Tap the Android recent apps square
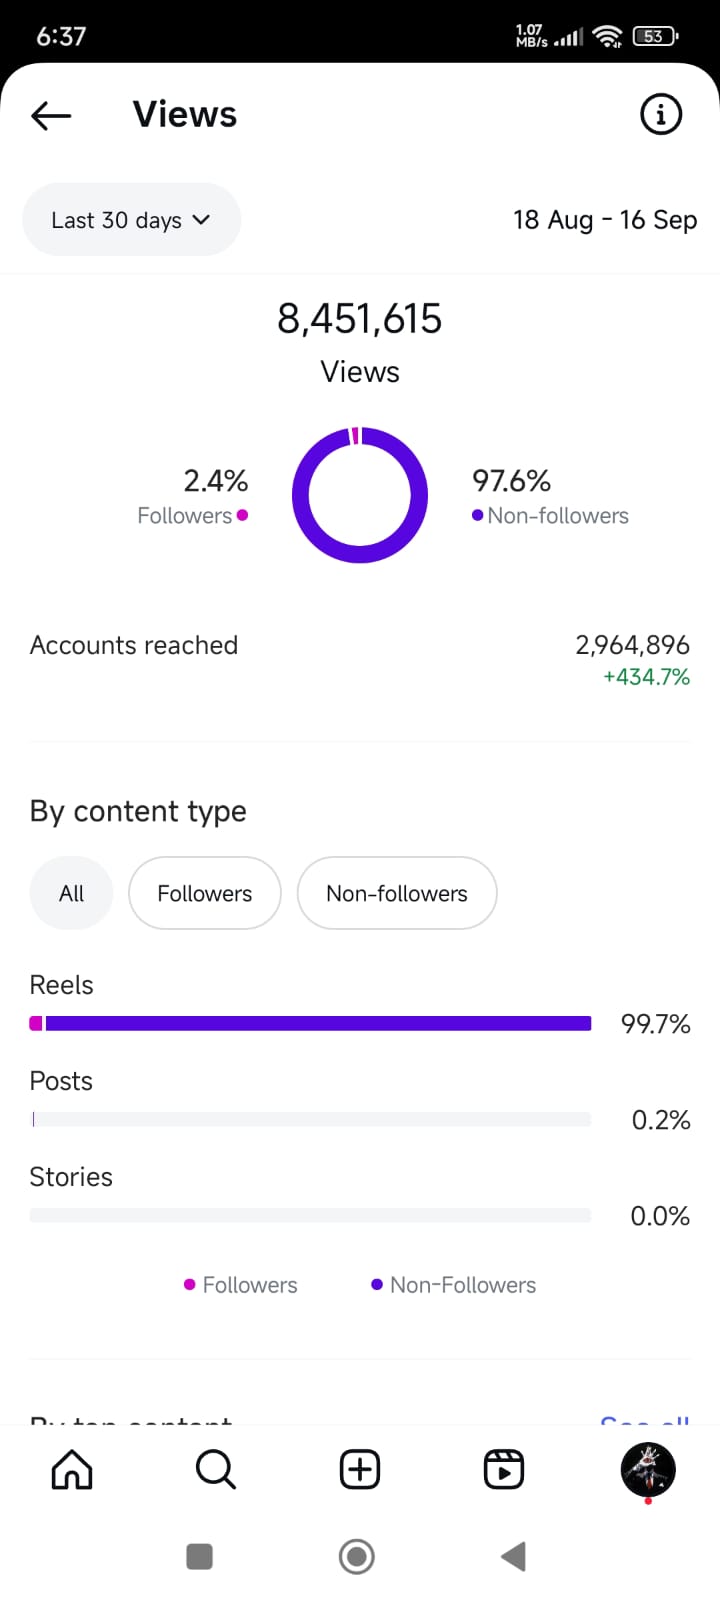 click(x=200, y=1556)
